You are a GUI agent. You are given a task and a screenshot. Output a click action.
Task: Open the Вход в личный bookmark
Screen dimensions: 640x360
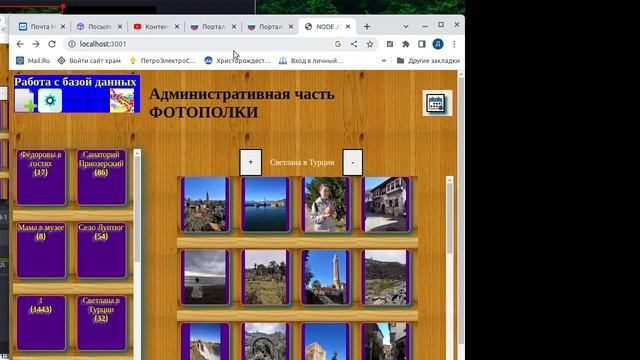pos(311,60)
